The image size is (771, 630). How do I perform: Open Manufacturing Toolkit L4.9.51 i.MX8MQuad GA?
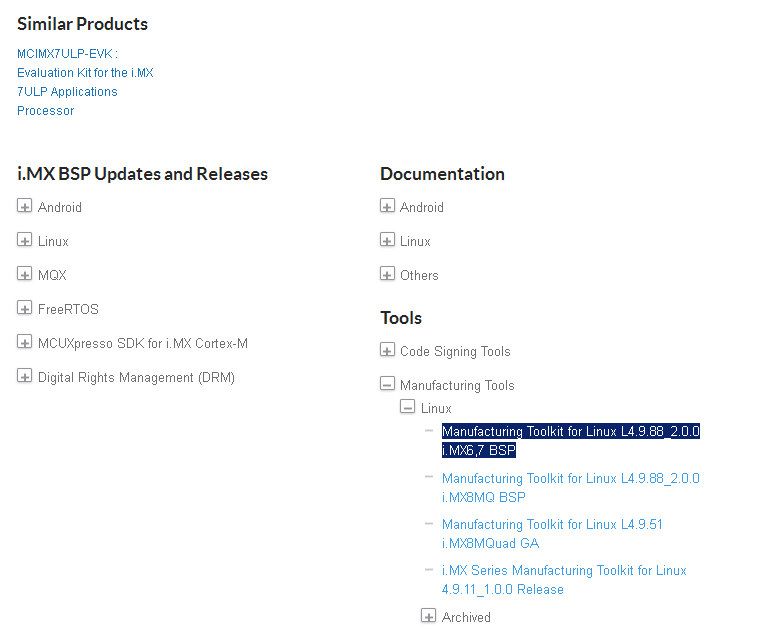click(552, 534)
